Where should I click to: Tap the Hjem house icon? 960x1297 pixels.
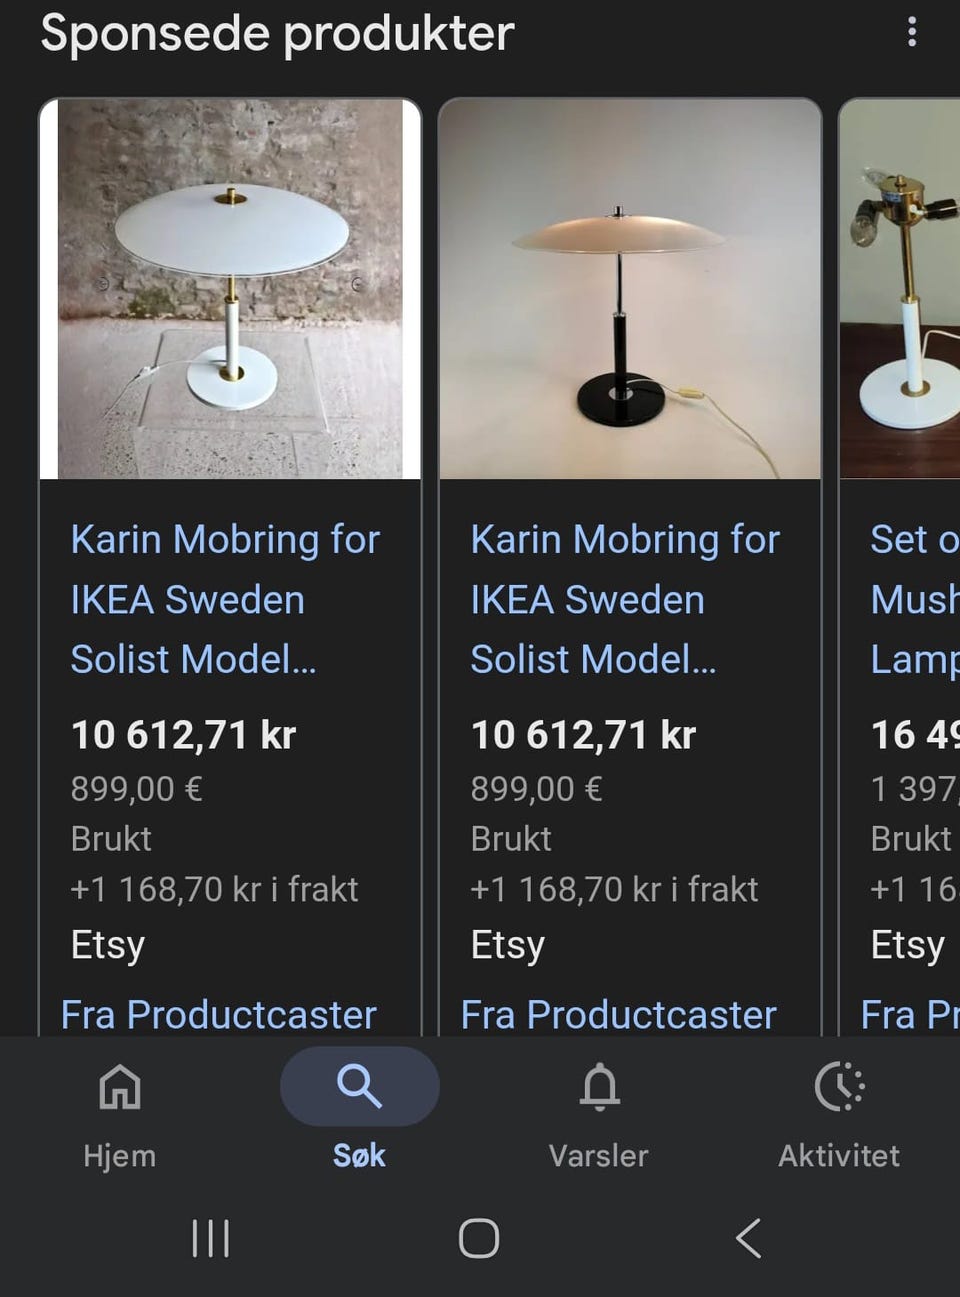tap(120, 1086)
